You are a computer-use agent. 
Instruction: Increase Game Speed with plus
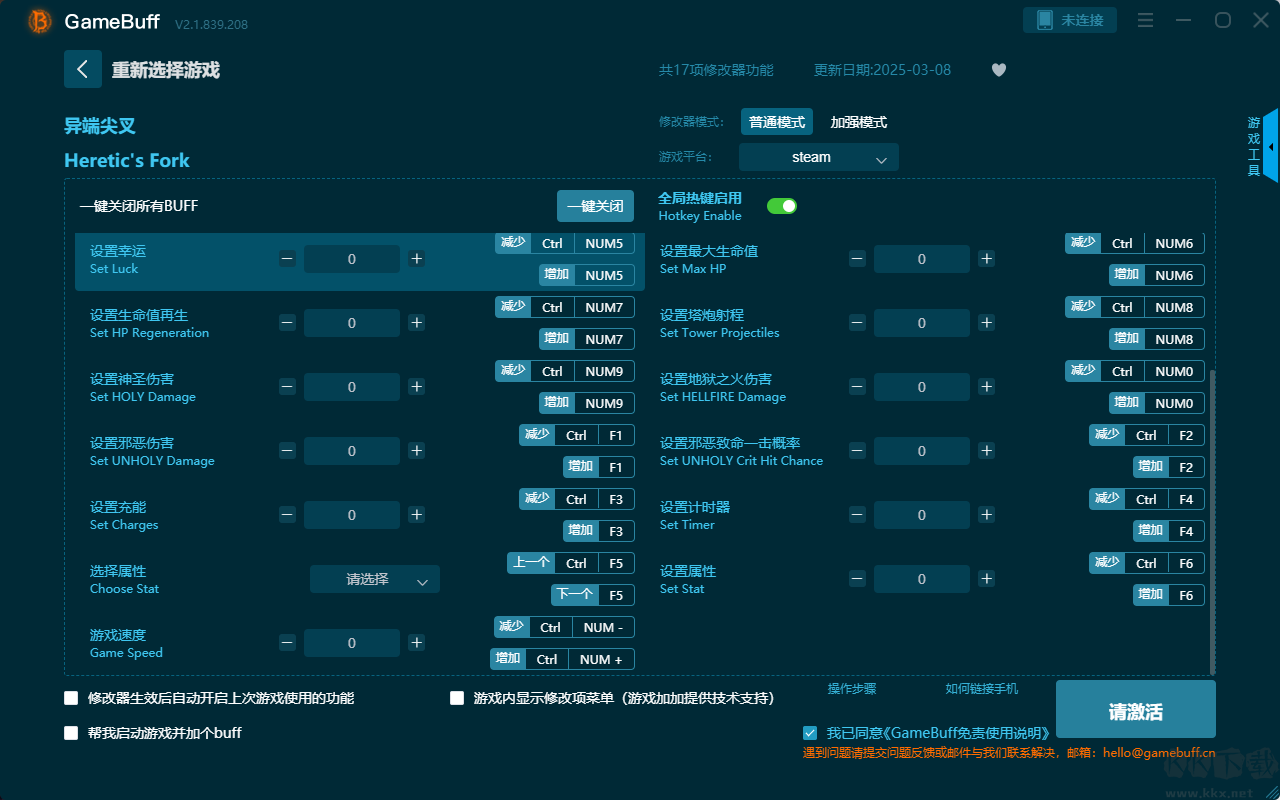click(417, 643)
